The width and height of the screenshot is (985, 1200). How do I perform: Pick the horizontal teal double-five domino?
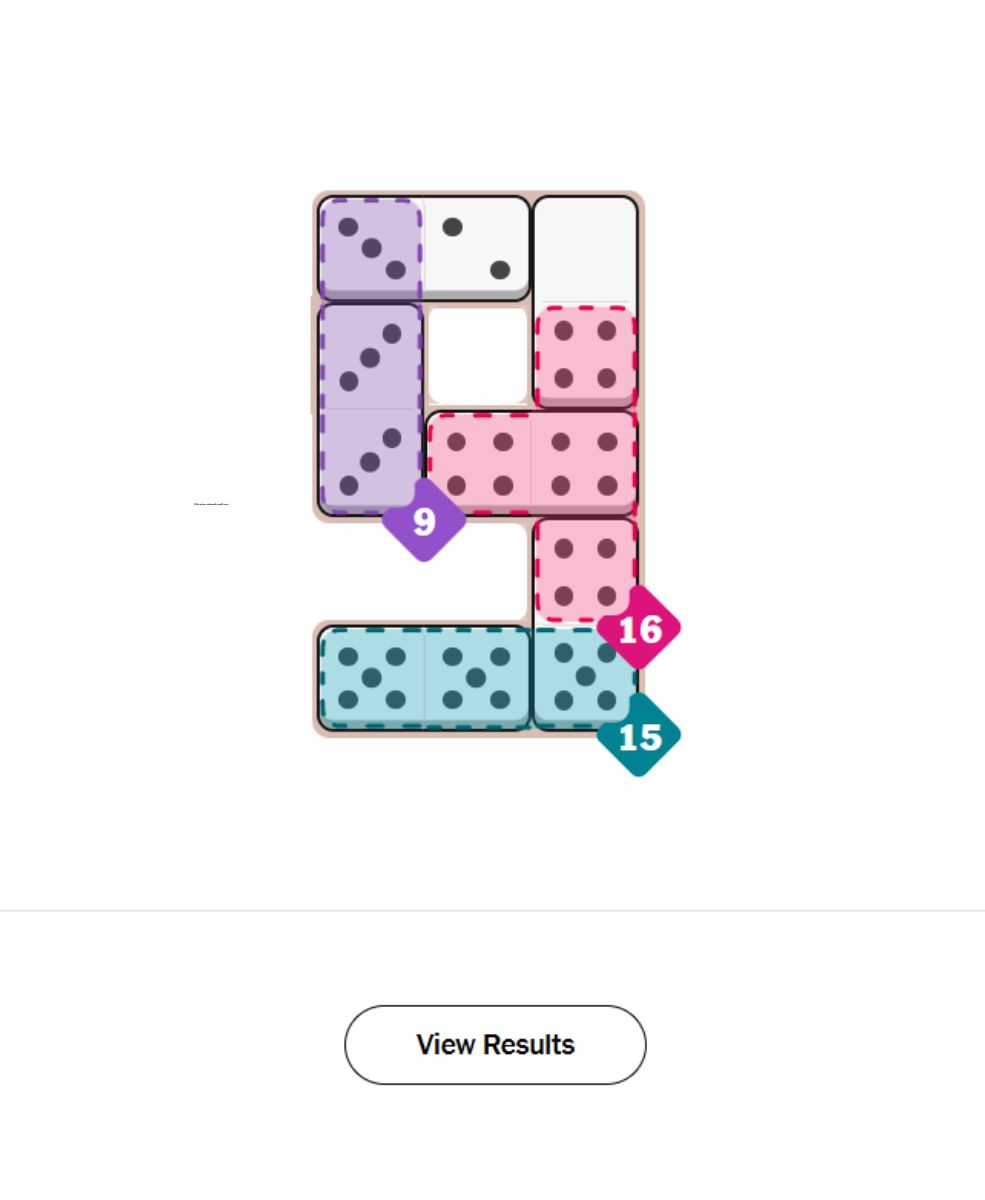point(424,677)
